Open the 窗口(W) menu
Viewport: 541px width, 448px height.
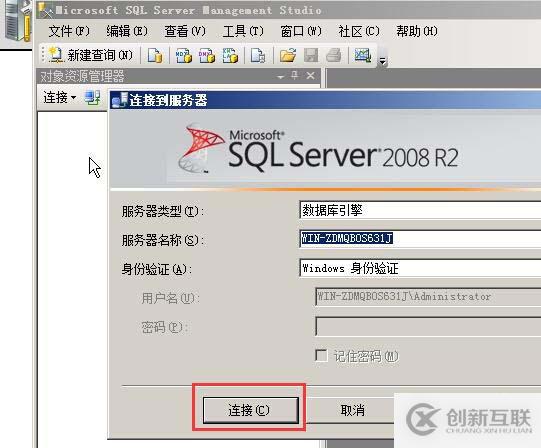(x=301, y=31)
